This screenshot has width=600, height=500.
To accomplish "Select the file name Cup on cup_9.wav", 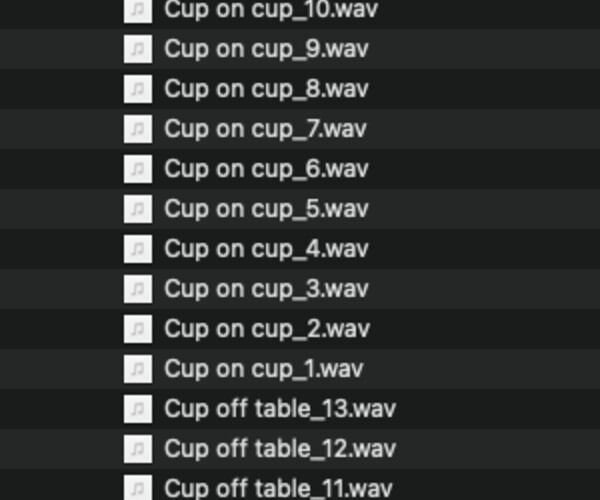I will coord(266,49).
